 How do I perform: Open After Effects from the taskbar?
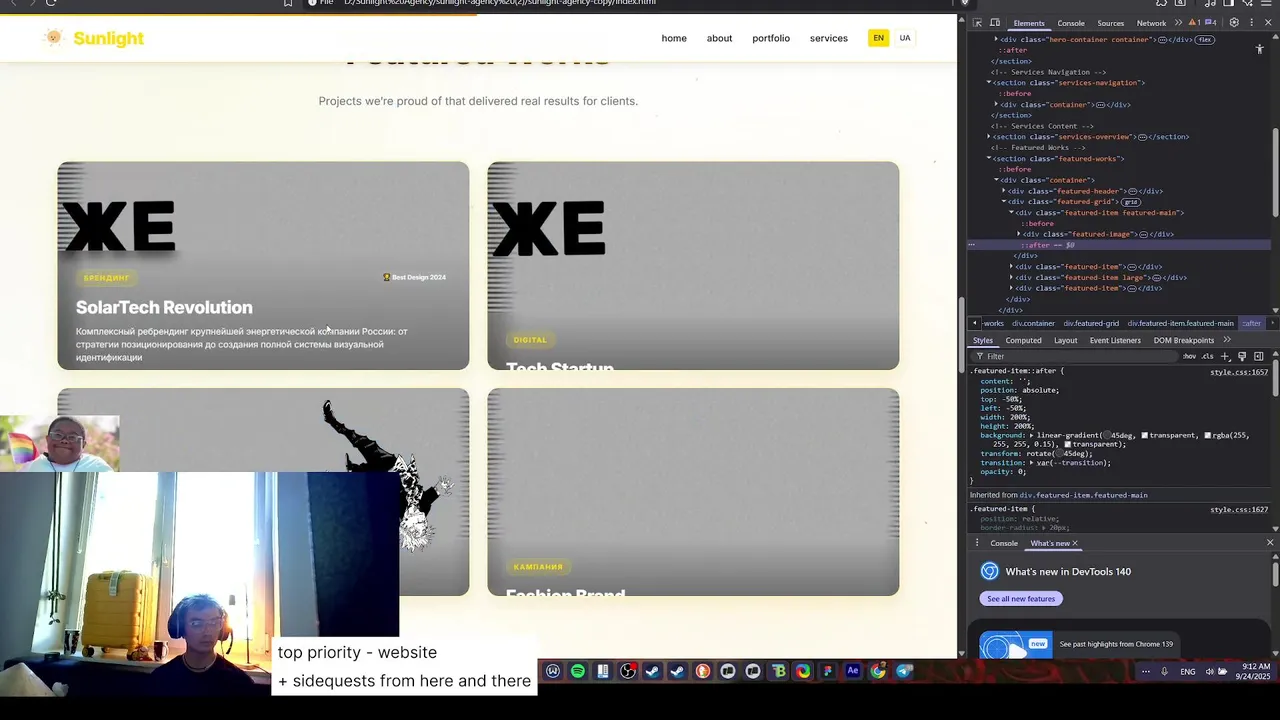(x=853, y=672)
